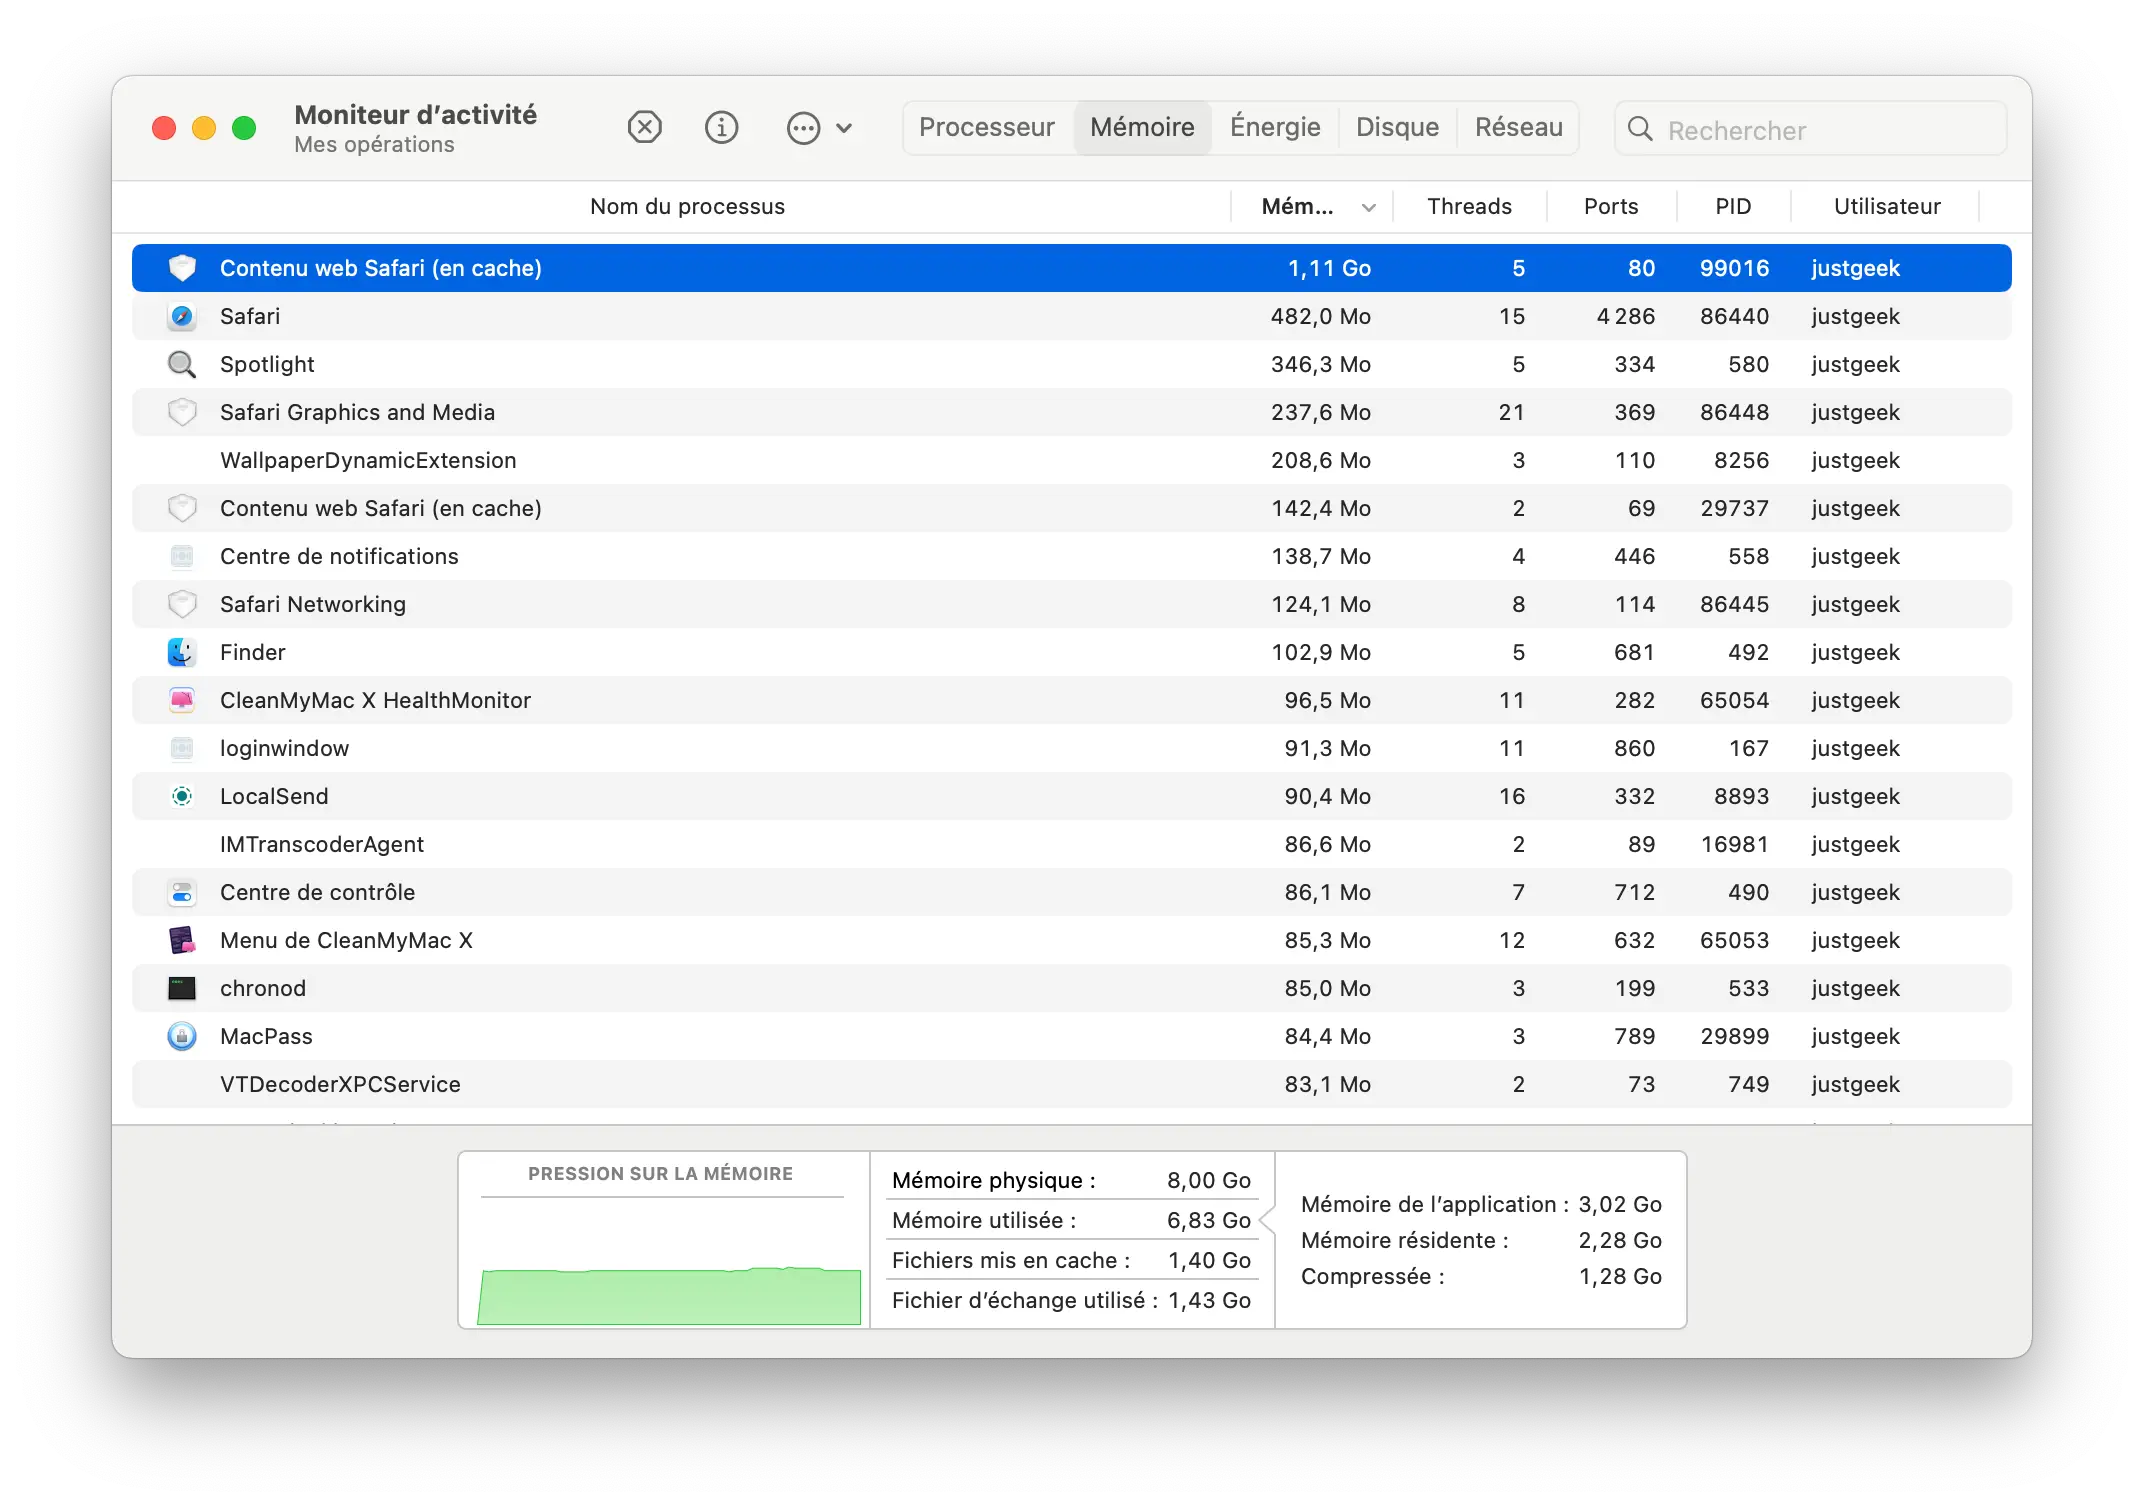
Task: Select the WallpaperDynamicExtension row
Action: coord(1072,460)
